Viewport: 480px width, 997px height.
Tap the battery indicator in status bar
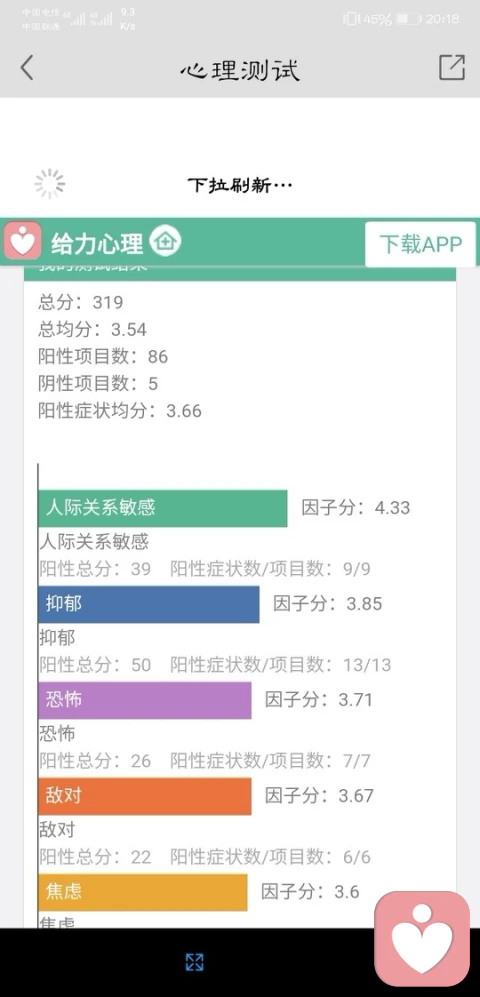point(408,19)
